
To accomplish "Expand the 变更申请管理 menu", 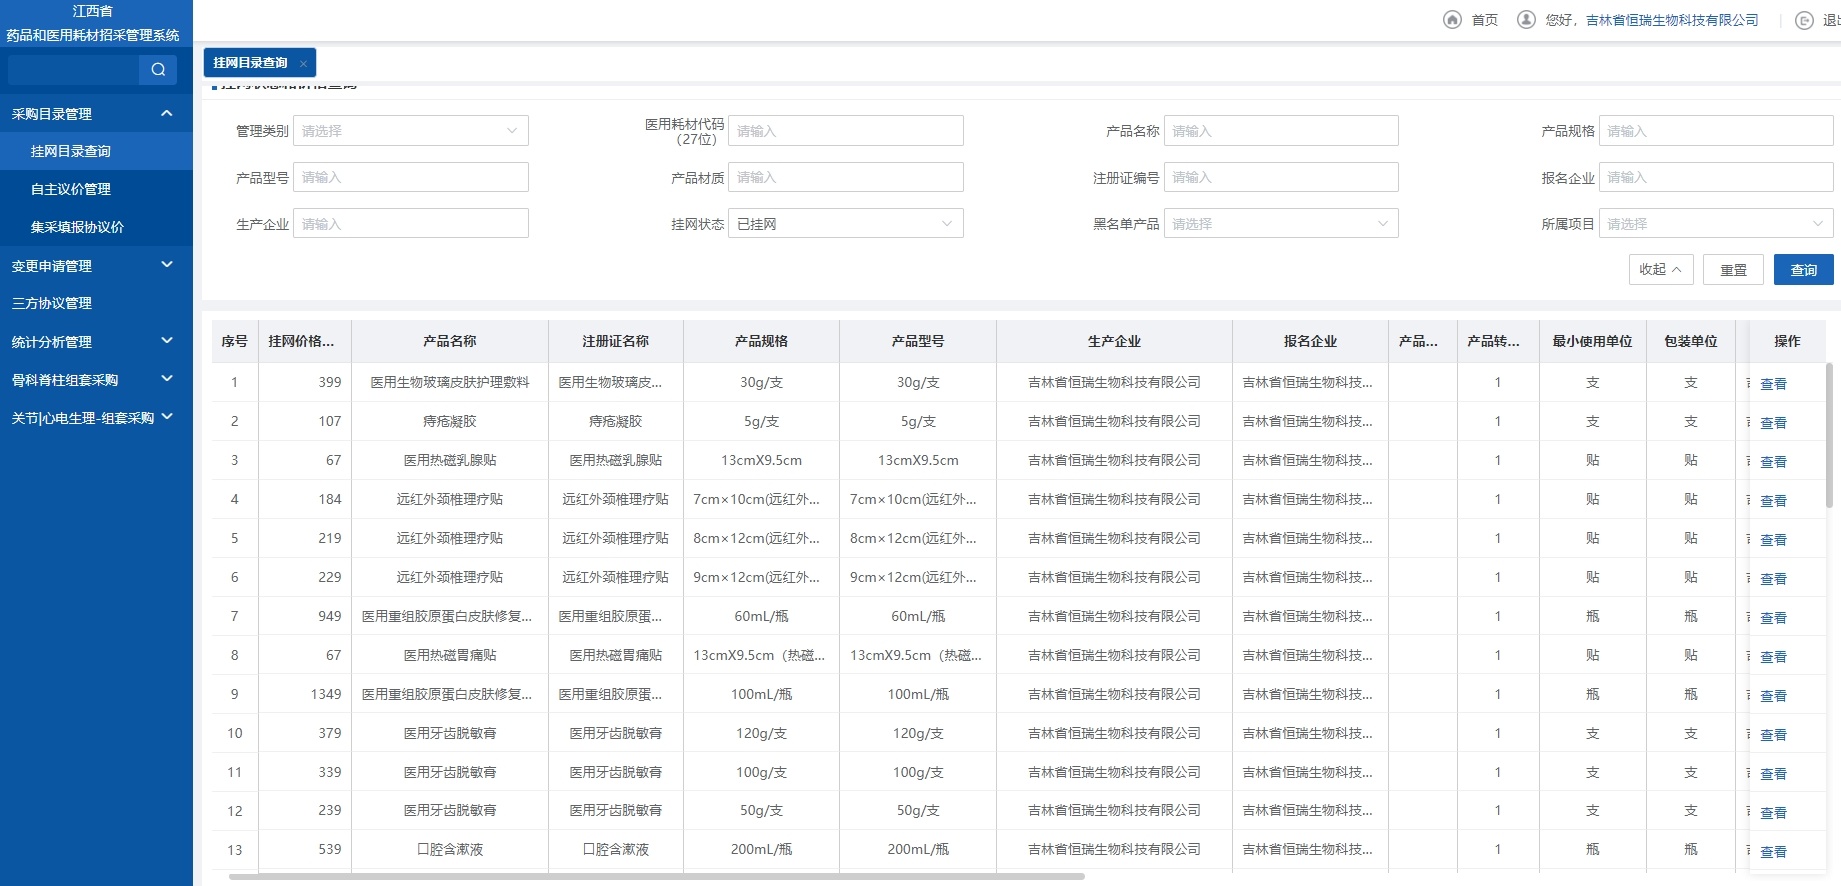I will [x=167, y=265].
